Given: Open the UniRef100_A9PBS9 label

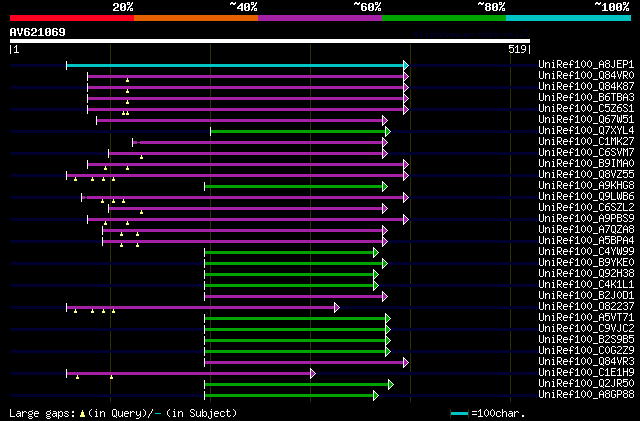Looking at the screenshot, I should (x=586, y=218).
